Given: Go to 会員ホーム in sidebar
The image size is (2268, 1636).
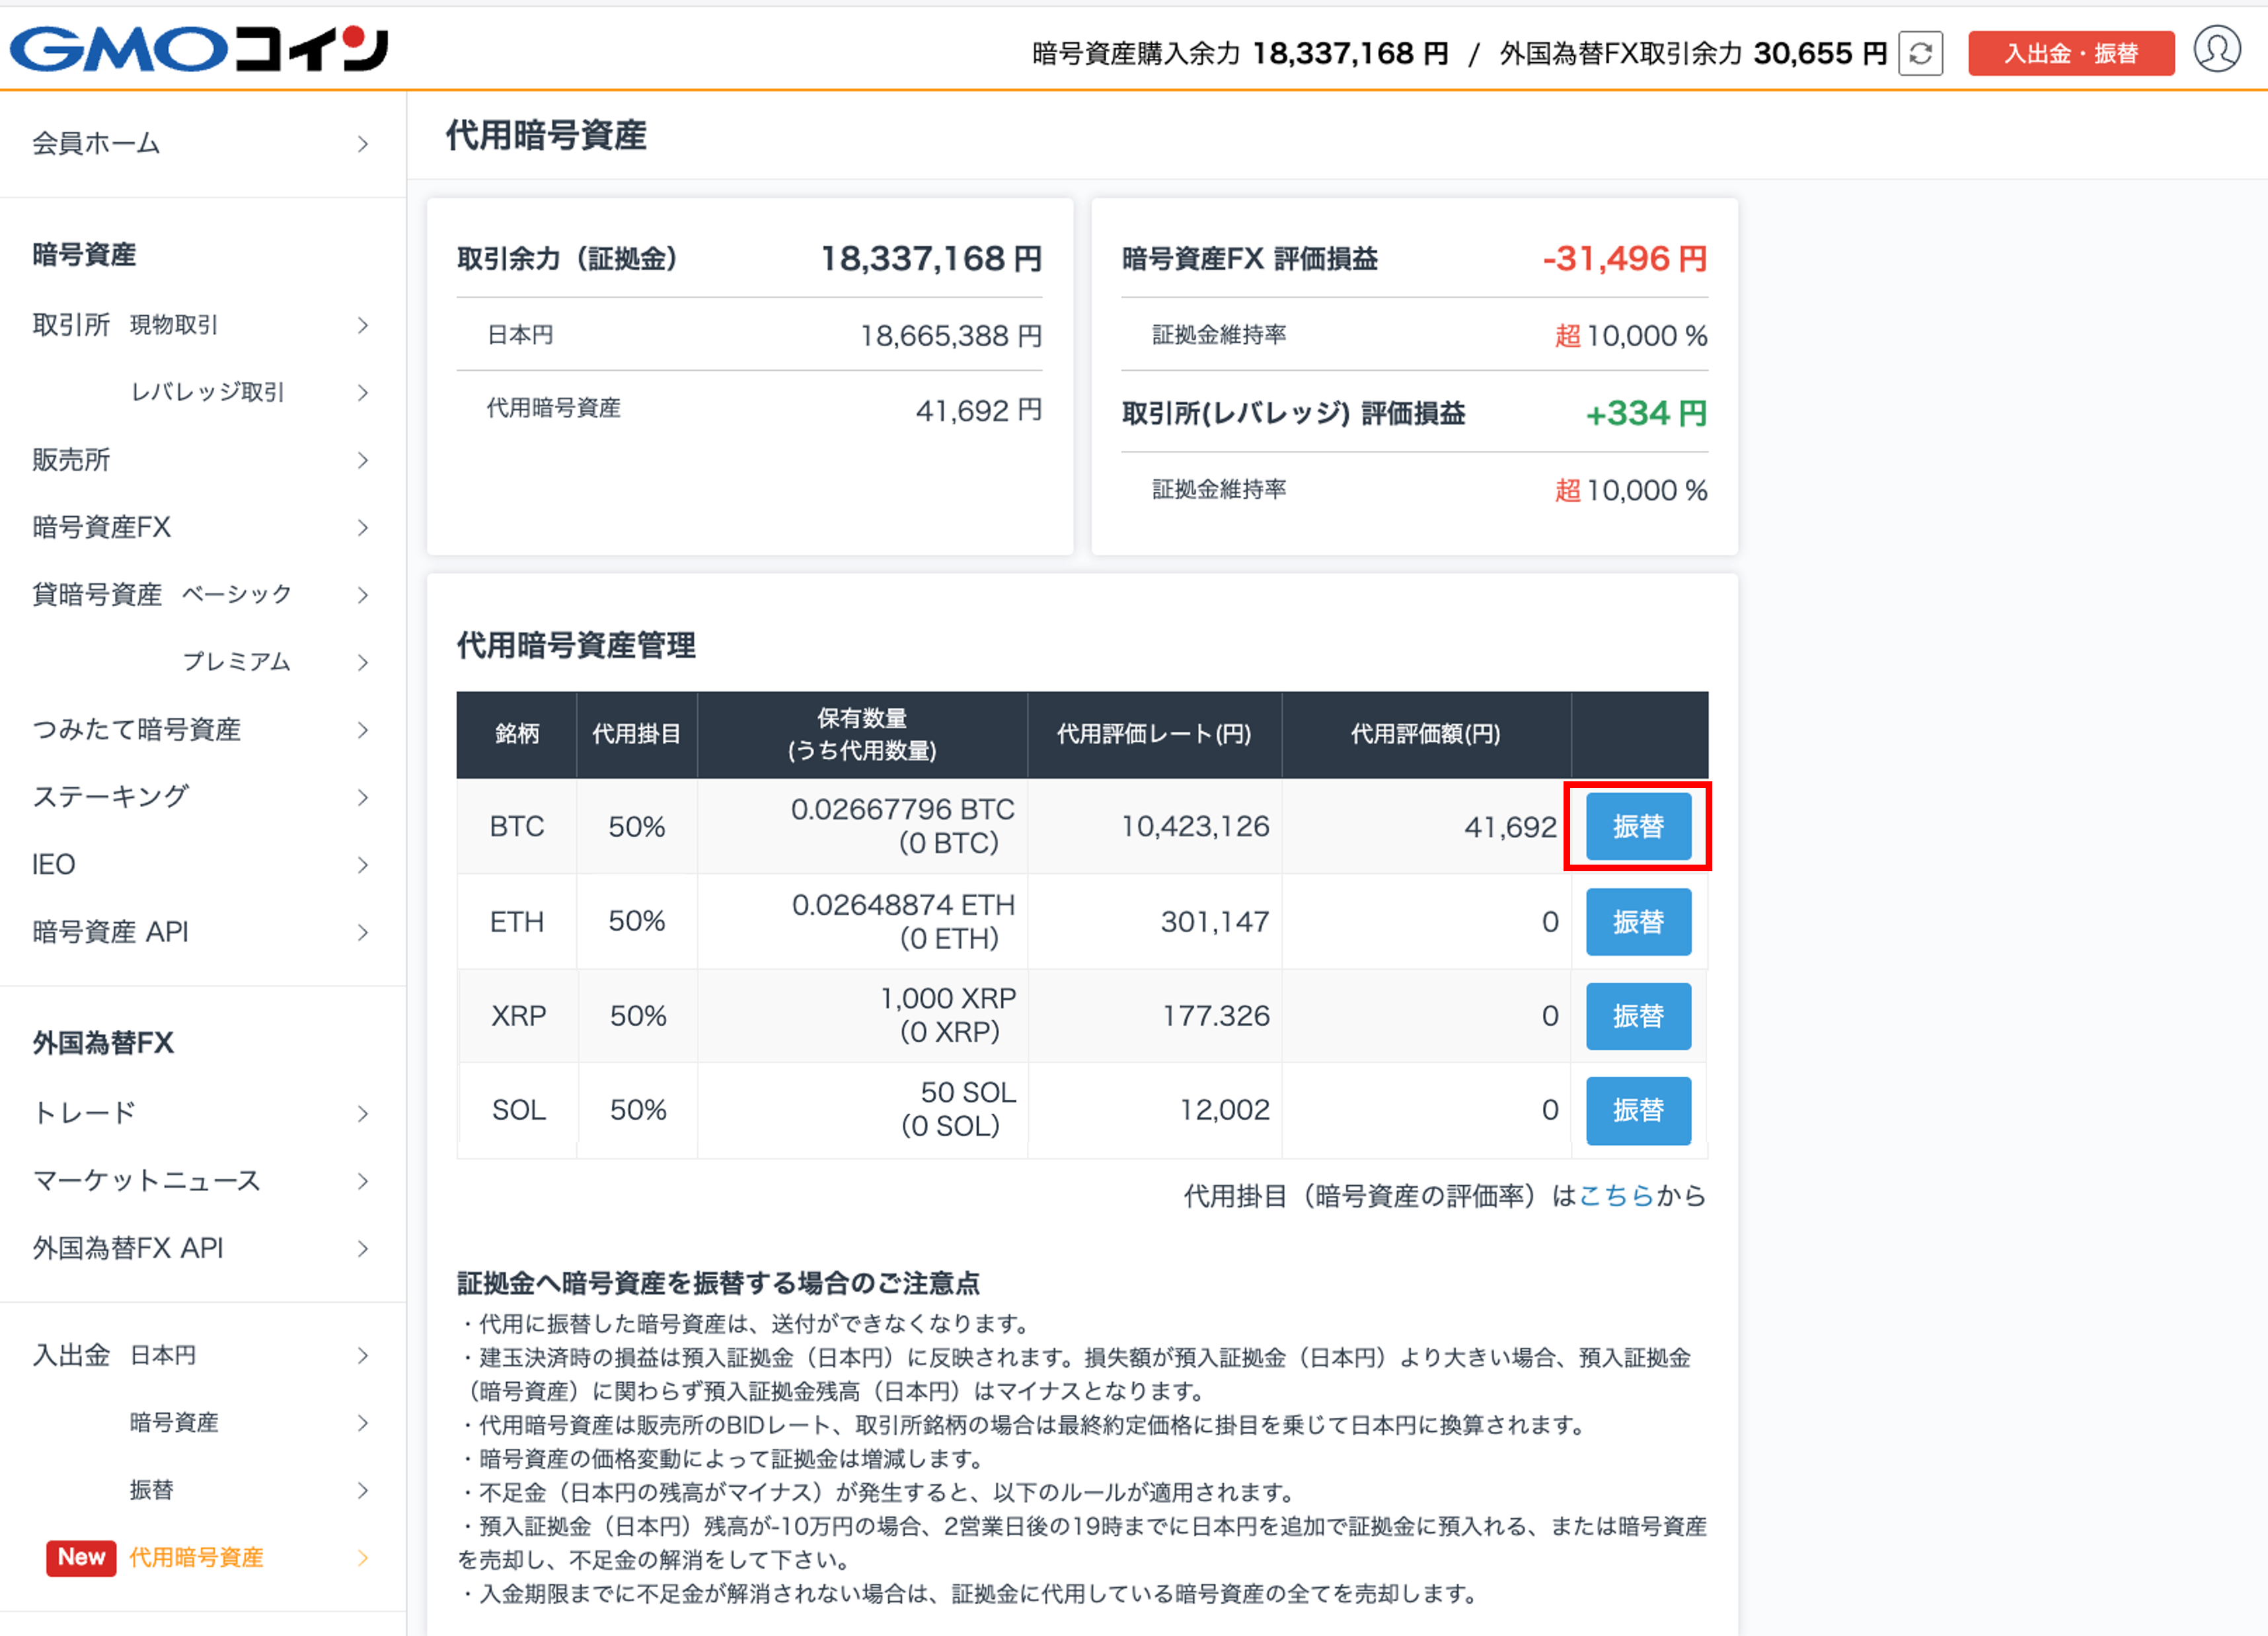Looking at the screenshot, I should (x=200, y=144).
